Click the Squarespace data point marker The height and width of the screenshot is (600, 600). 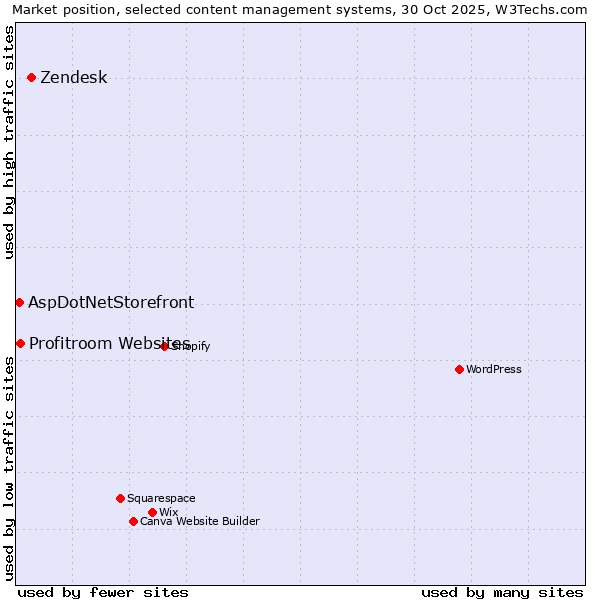point(120,498)
